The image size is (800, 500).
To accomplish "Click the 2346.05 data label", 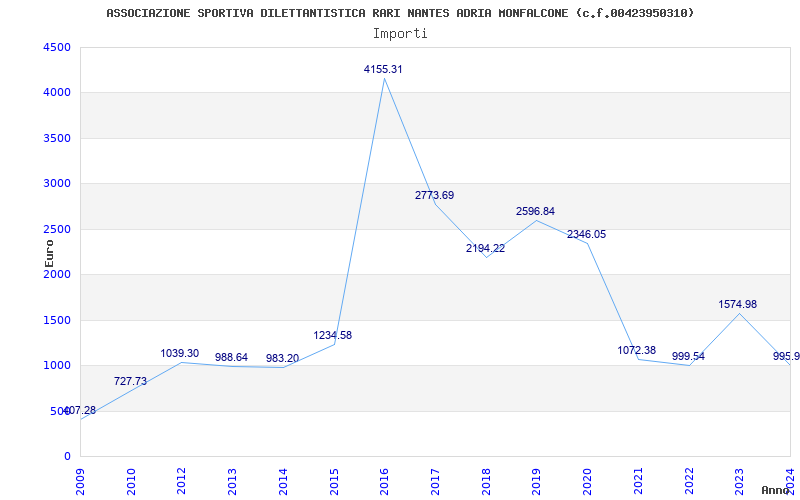I will pyautogui.click(x=586, y=234).
